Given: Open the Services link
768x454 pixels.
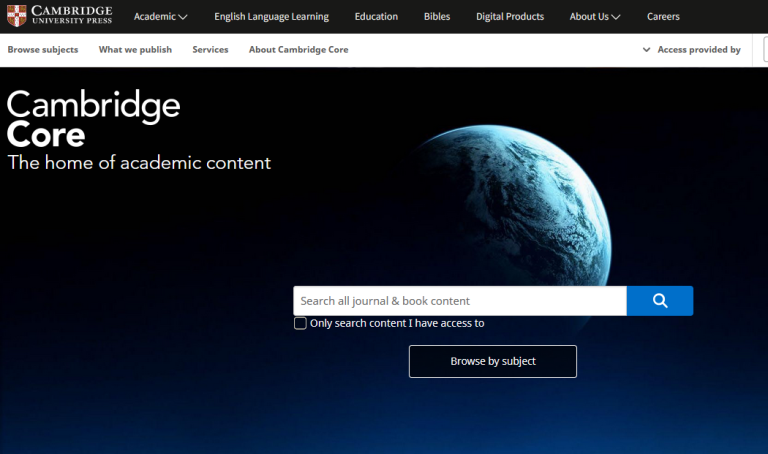Looking at the screenshot, I should tap(210, 49).
